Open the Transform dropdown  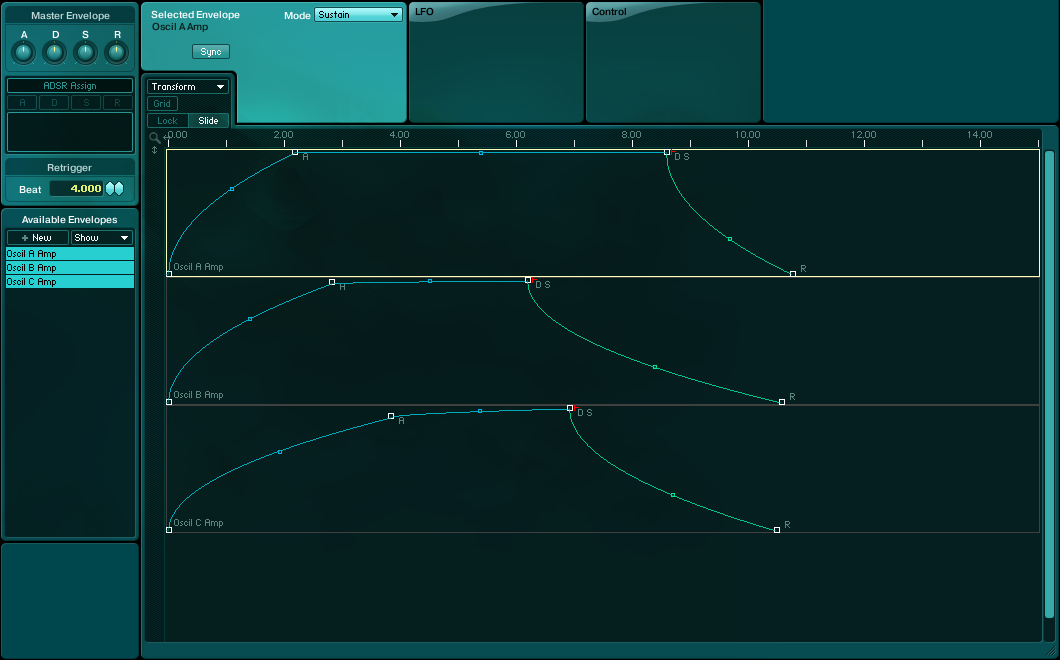click(188, 87)
